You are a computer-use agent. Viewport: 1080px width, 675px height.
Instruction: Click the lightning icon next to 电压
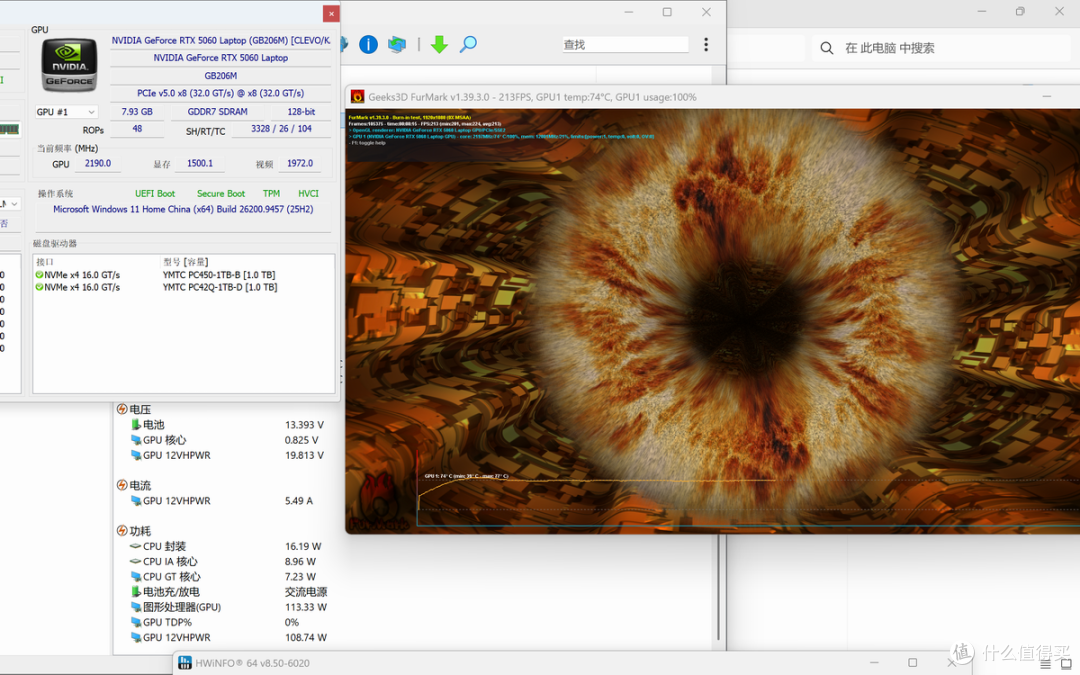coord(122,409)
